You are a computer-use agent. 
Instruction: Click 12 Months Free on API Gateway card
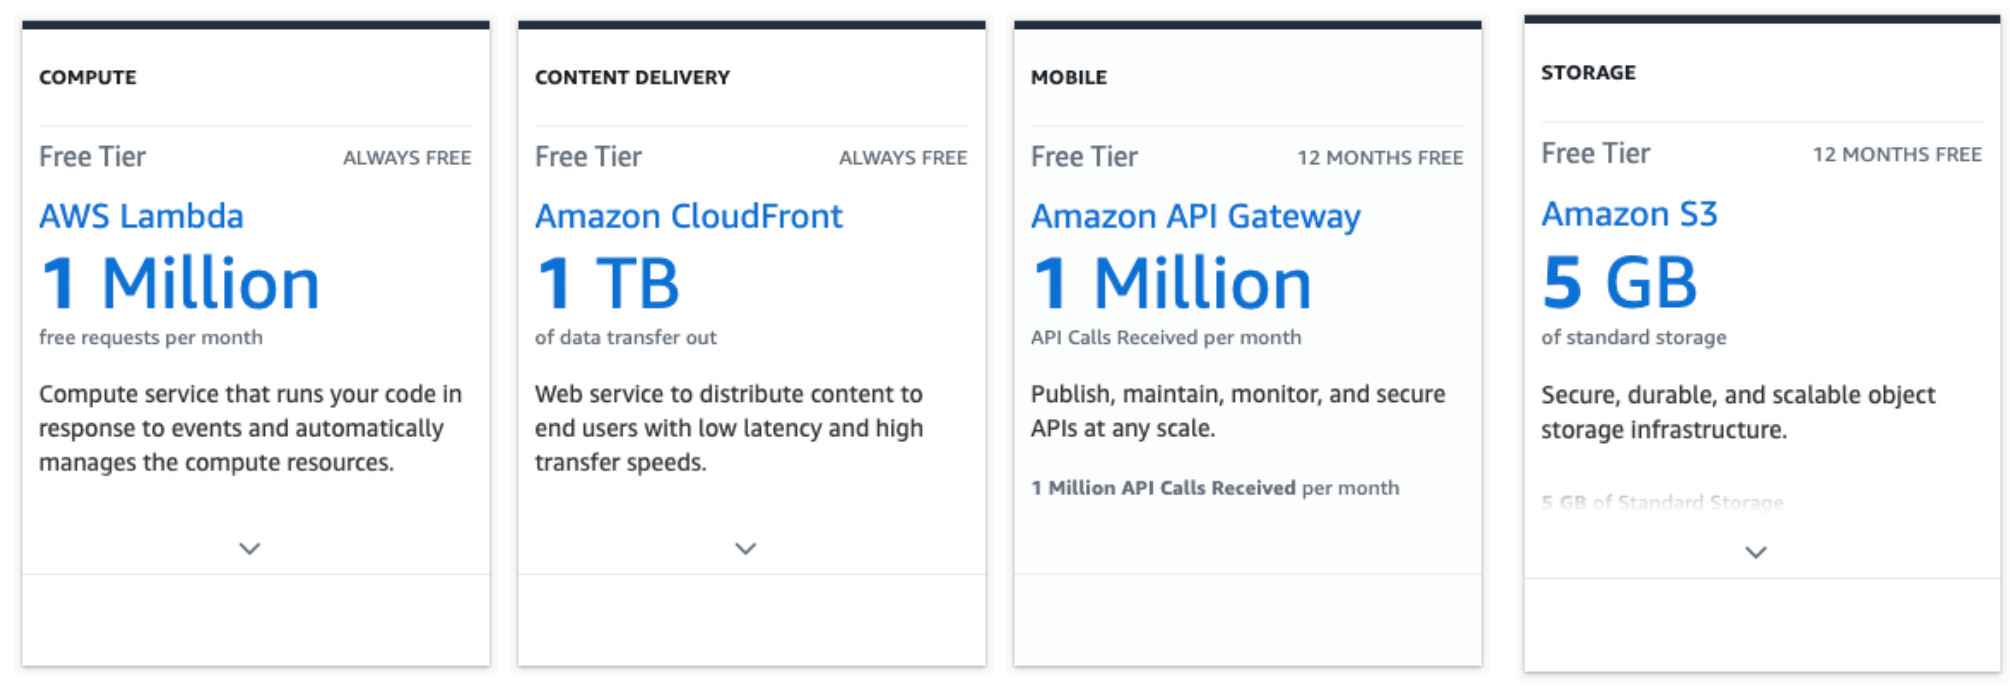pyautogui.click(x=1380, y=158)
